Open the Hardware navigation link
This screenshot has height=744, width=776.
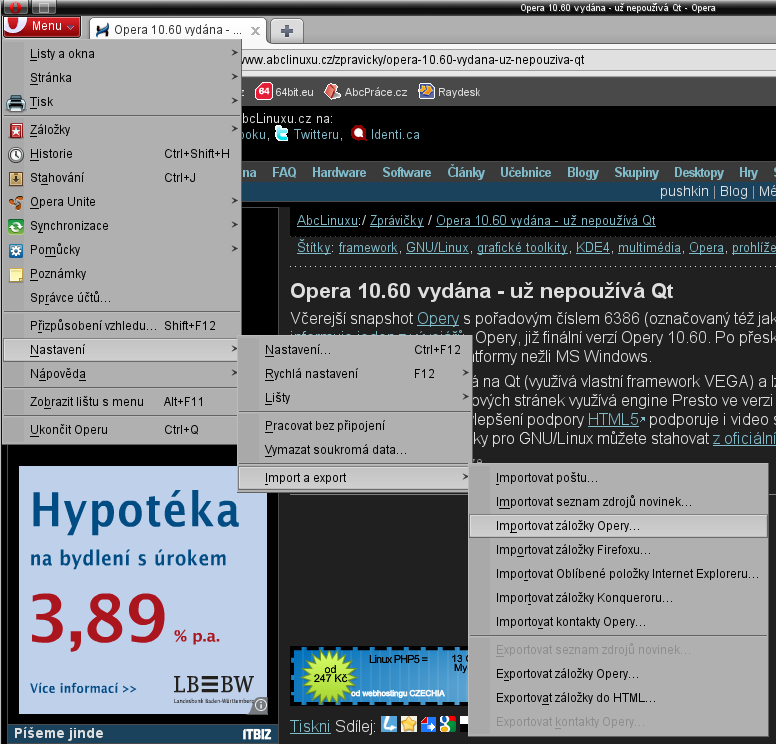[339, 172]
